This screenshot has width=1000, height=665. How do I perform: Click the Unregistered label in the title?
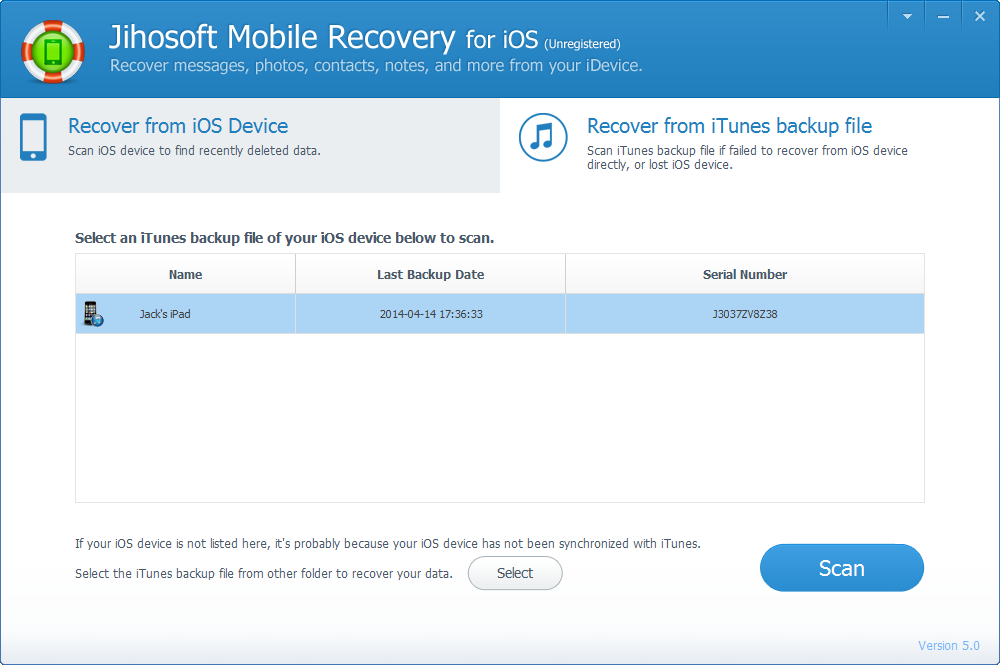(x=583, y=43)
